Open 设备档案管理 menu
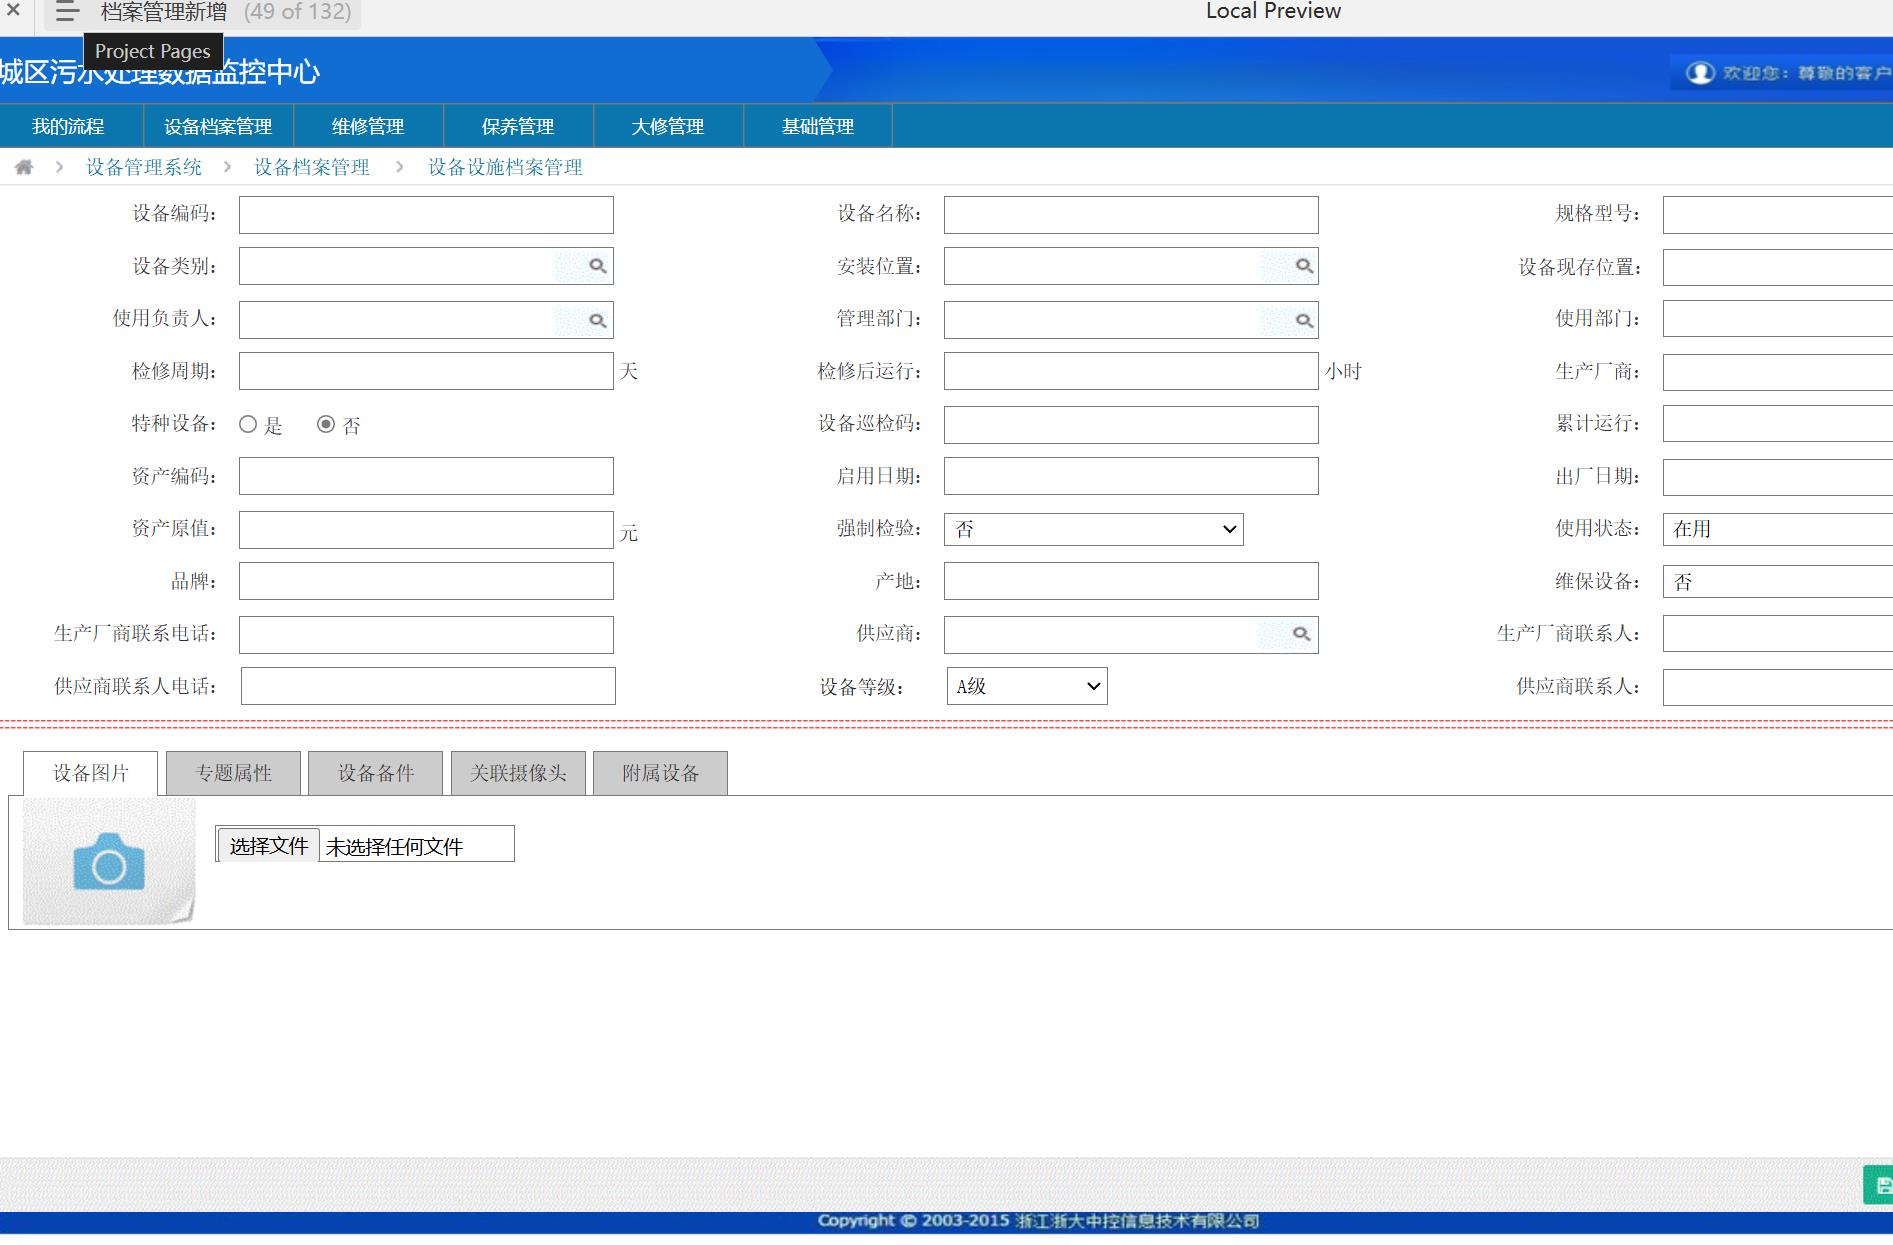 point(218,126)
